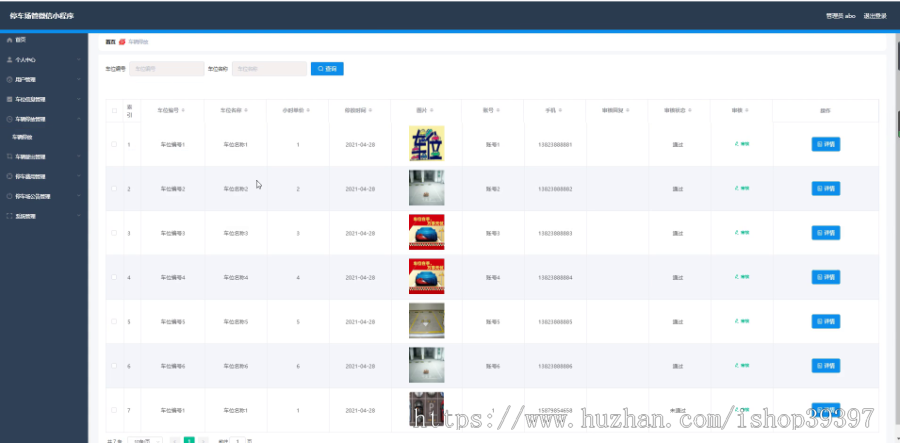
Task: Check the checkbox for row 2
Action: (114, 189)
